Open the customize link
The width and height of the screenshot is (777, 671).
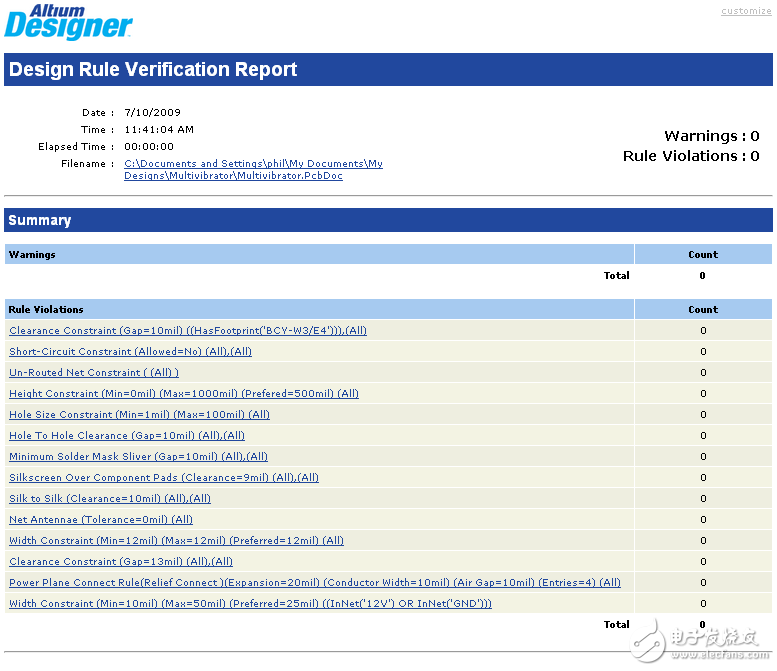pos(746,11)
